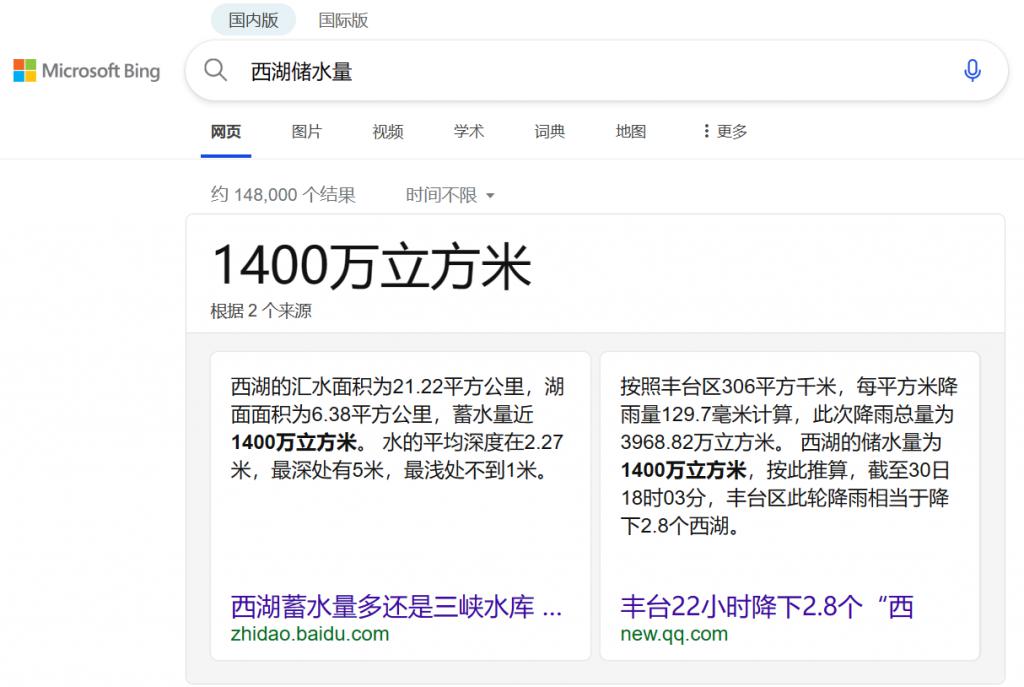The width and height of the screenshot is (1024, 687).
Task: Open the 图片 results tab
Action: 307,131
